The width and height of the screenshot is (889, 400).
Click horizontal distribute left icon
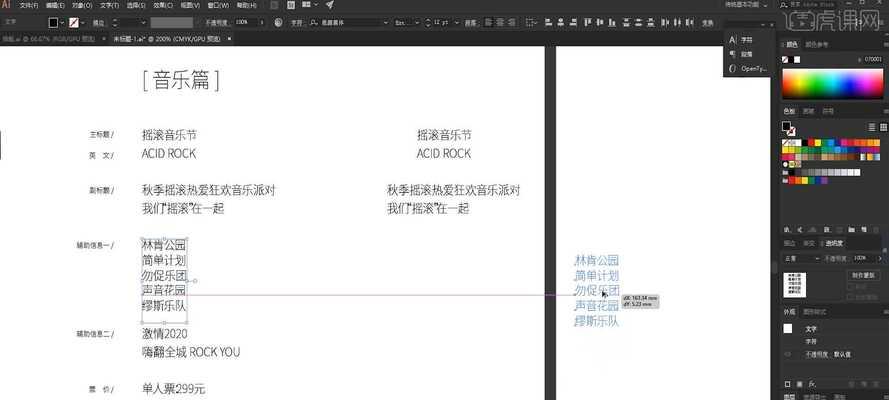[x=665, y=23]
